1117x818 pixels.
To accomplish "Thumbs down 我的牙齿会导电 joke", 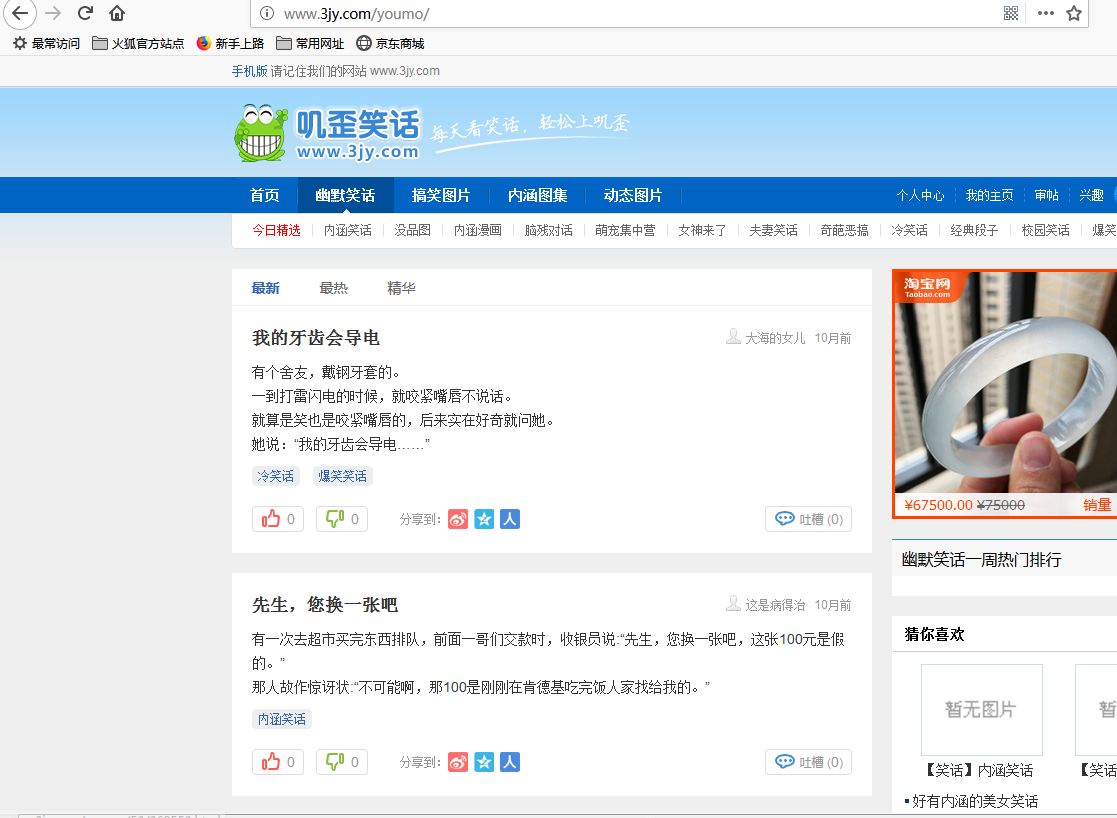I will click(x=342, y=519).
